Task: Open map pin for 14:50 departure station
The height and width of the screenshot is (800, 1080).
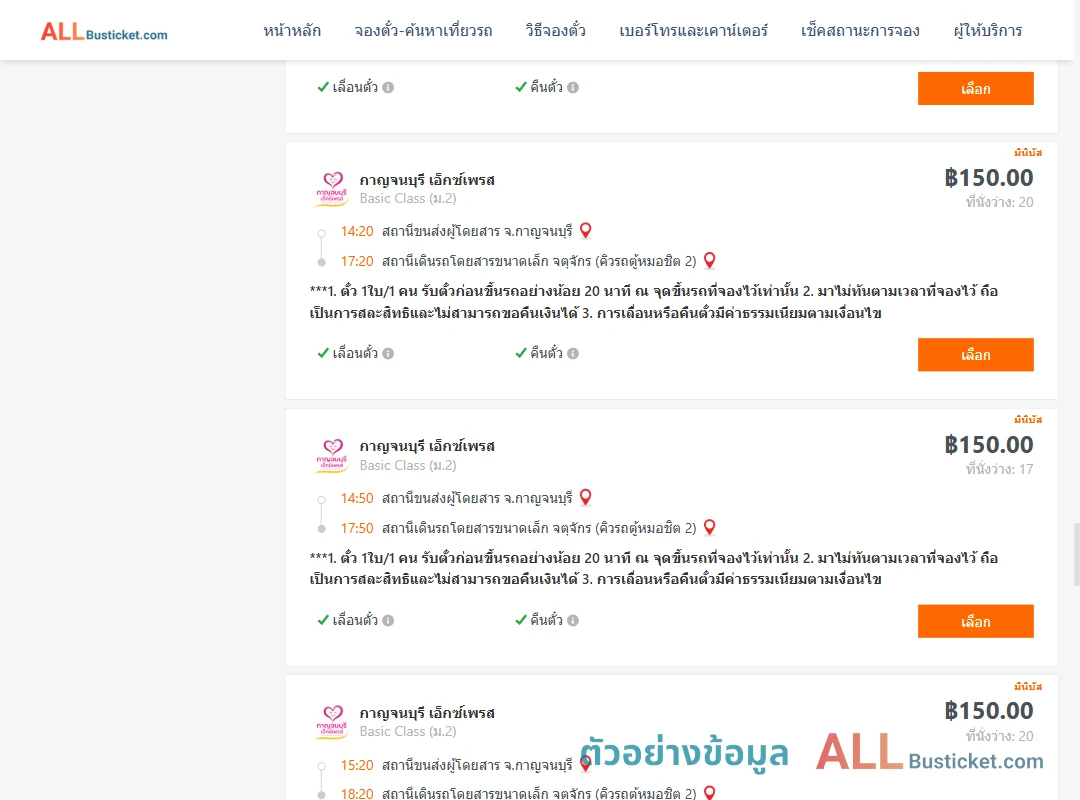Action: (x=585, y=497)
